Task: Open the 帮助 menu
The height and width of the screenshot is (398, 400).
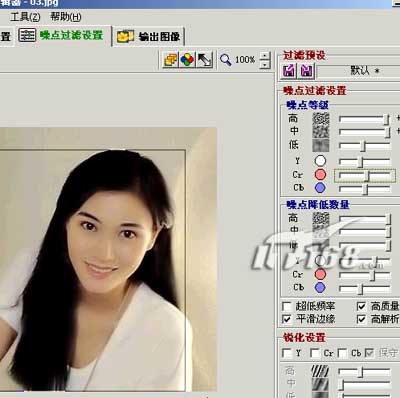Action: coord(65,17)
